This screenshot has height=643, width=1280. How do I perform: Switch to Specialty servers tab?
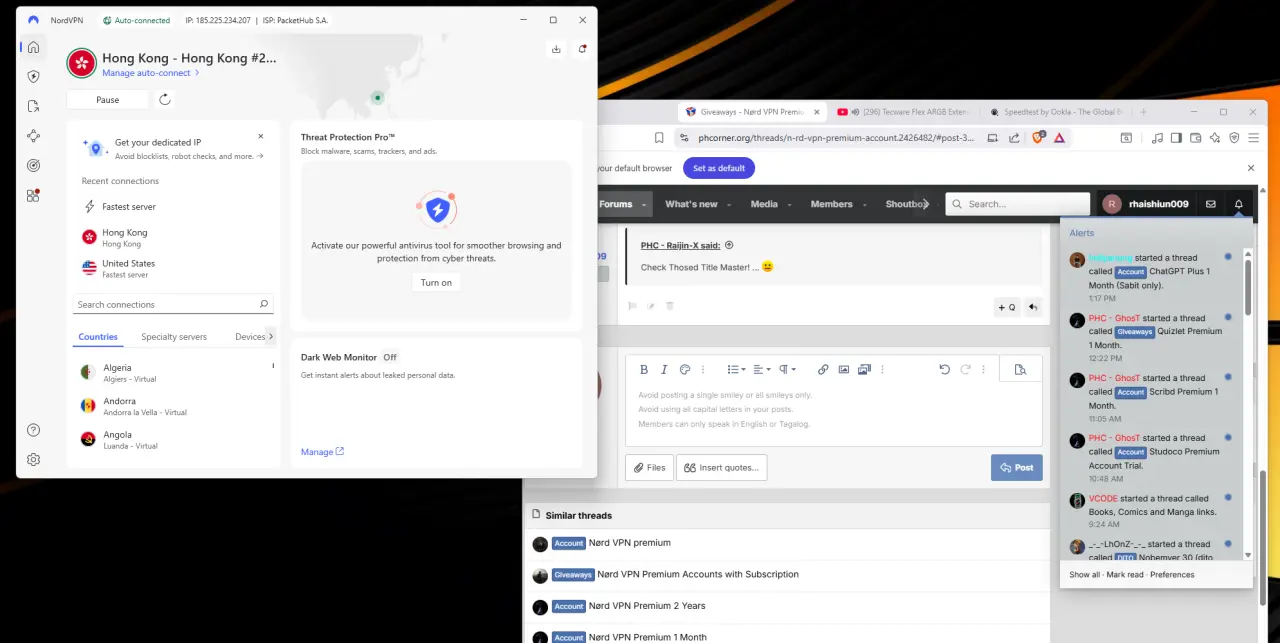click(x=174, y=337)
